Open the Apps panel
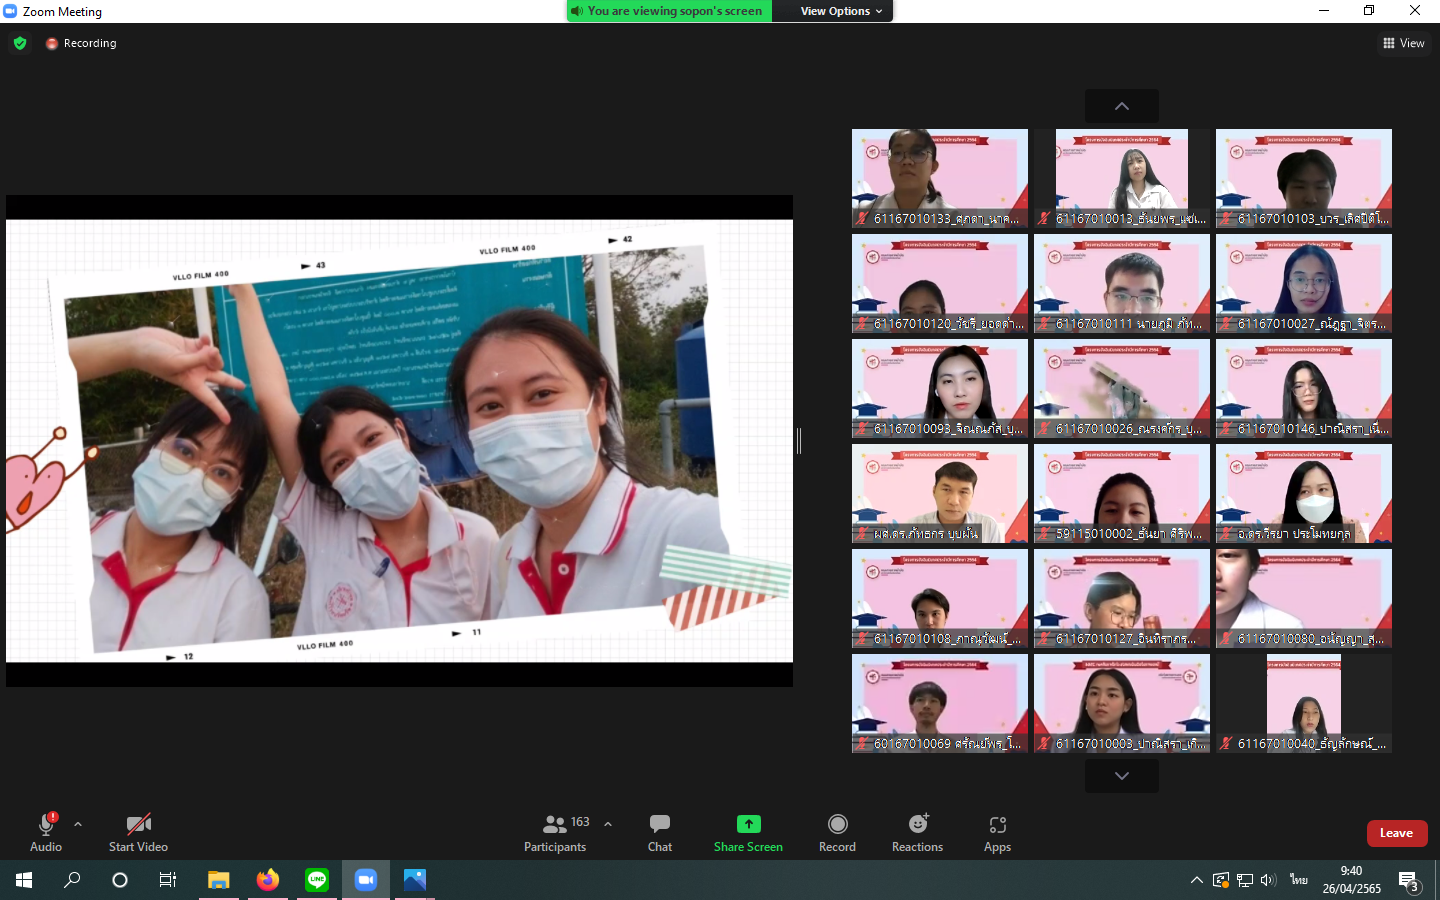1440x900 pixels. pos(997,832)
